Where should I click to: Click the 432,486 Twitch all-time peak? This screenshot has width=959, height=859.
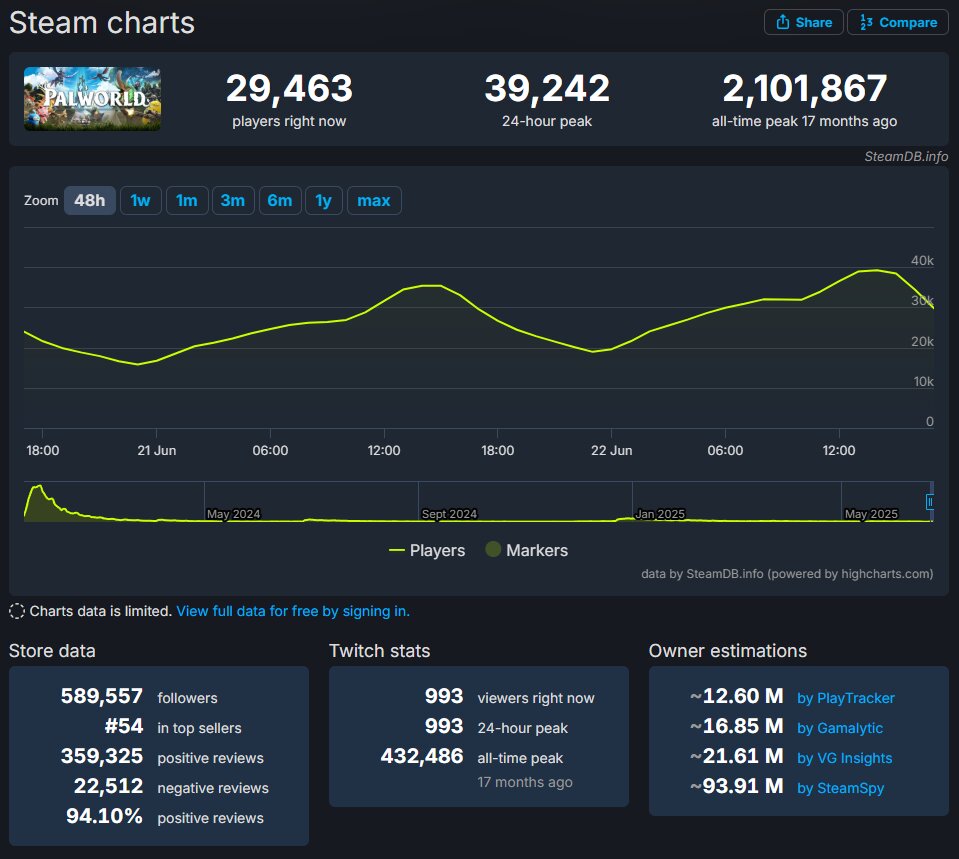422,756
